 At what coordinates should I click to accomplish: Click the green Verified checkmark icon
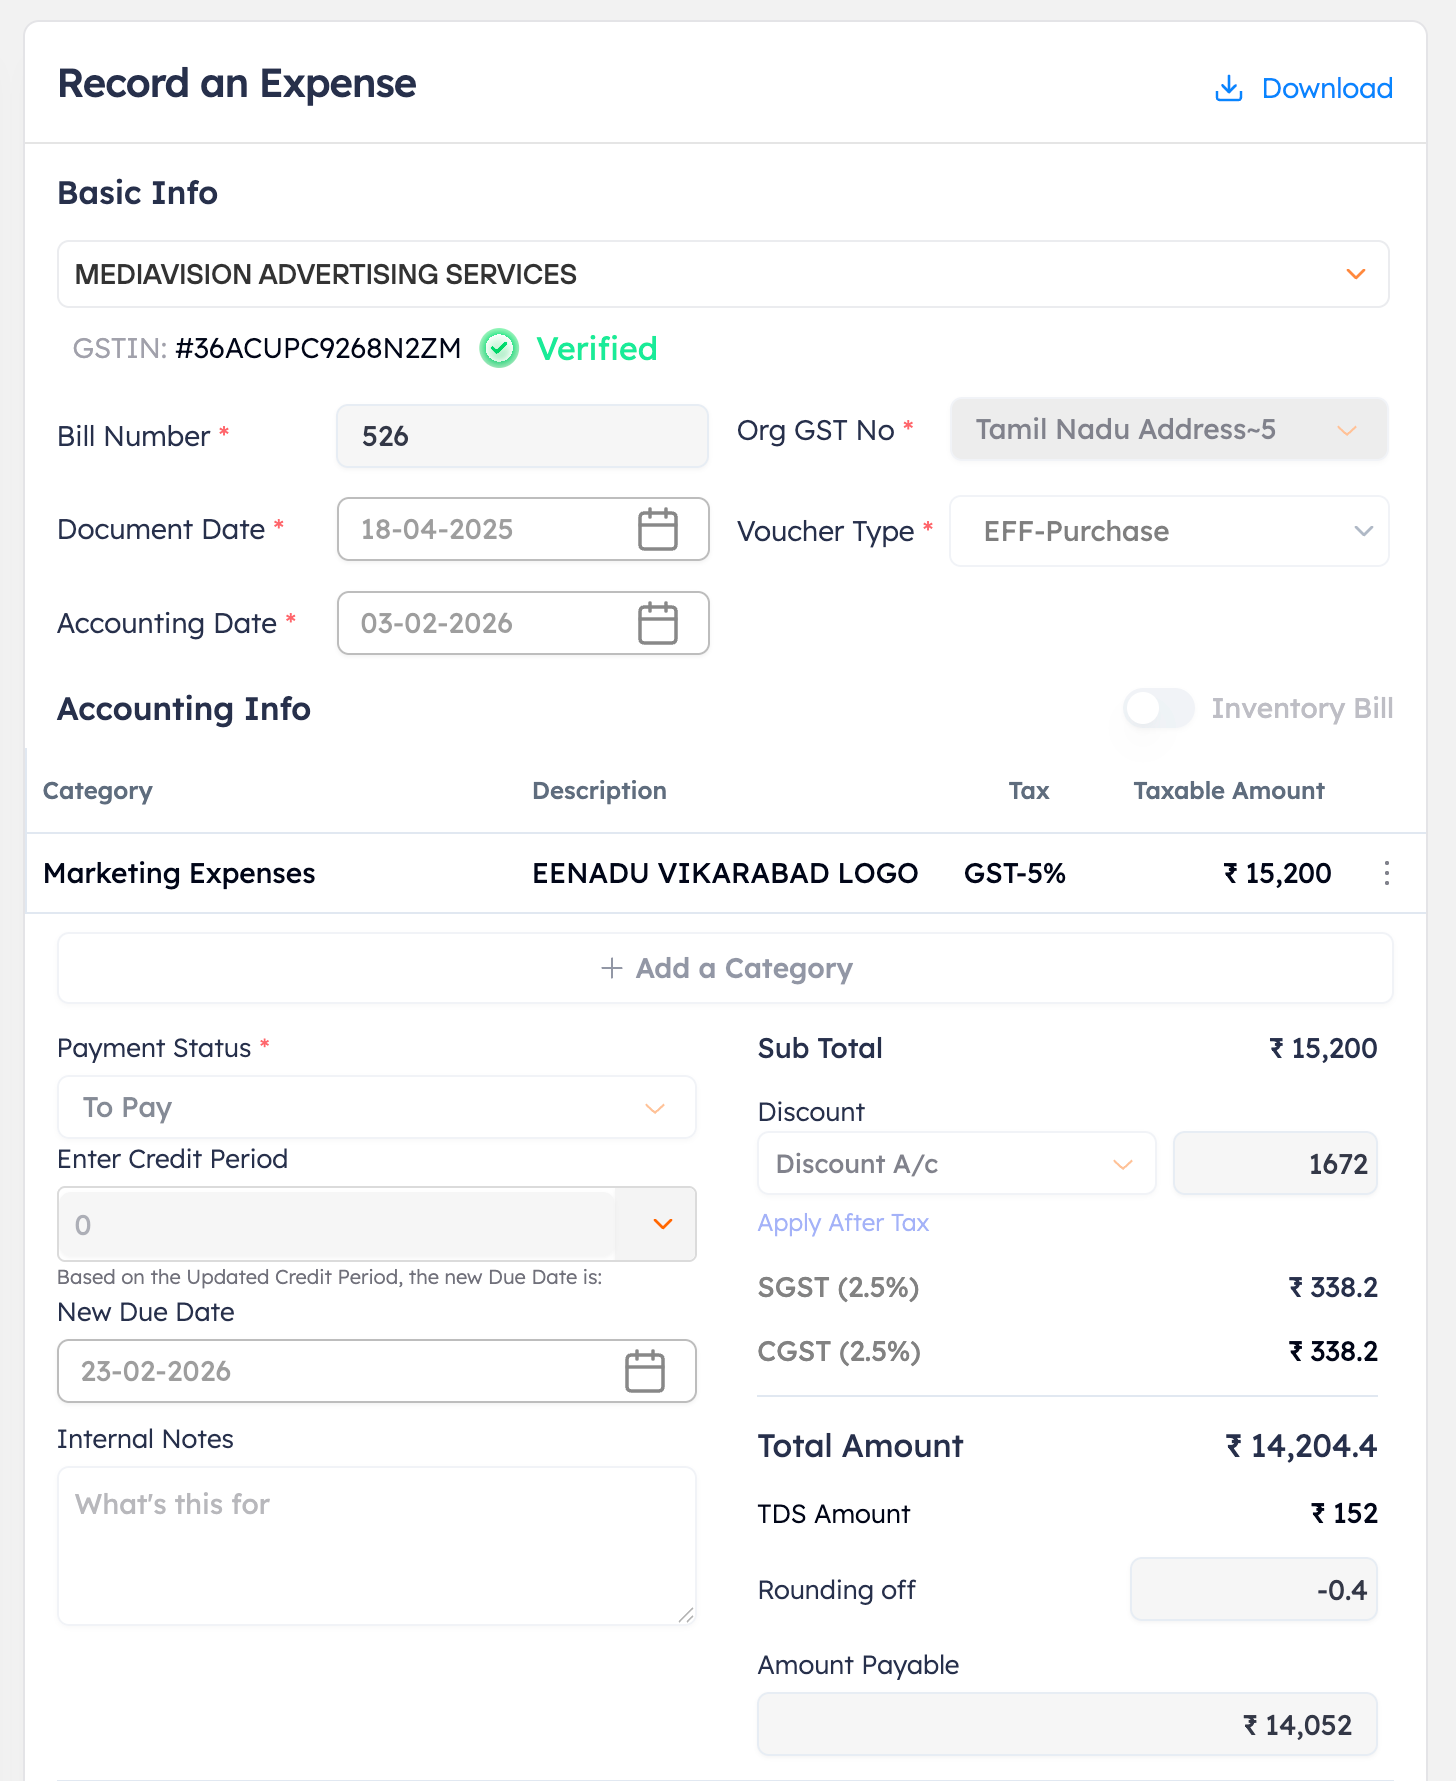tap(499, 349)
